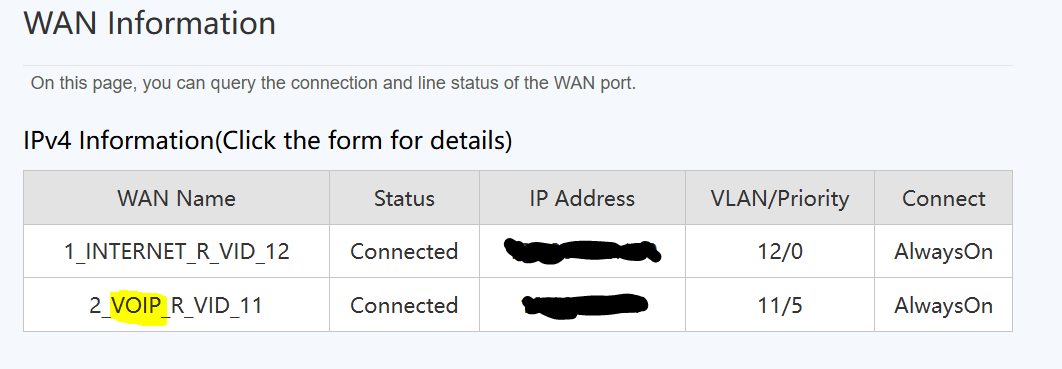
Task: Click the page description about WAN port
Action: (333, 84)
